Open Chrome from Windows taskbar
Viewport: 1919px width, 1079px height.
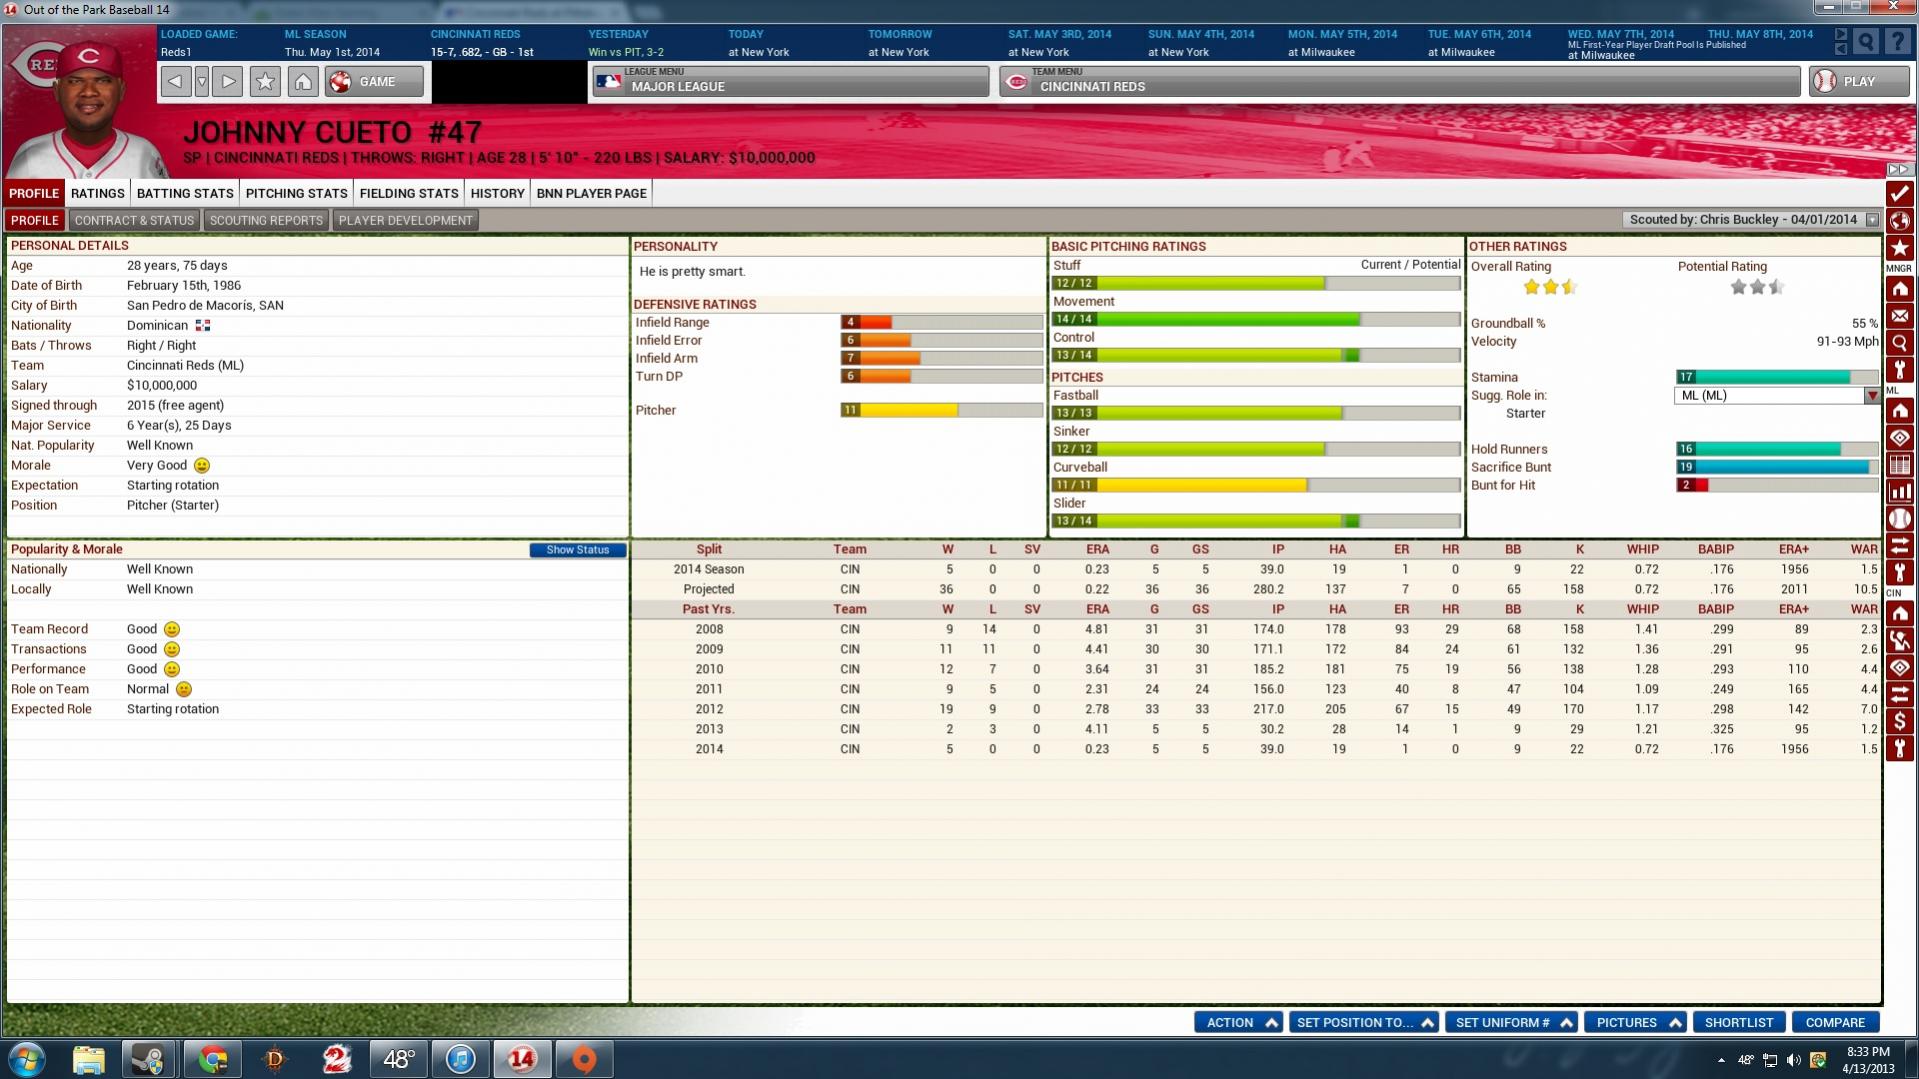pyautogui.click(x=212, y=1058)
